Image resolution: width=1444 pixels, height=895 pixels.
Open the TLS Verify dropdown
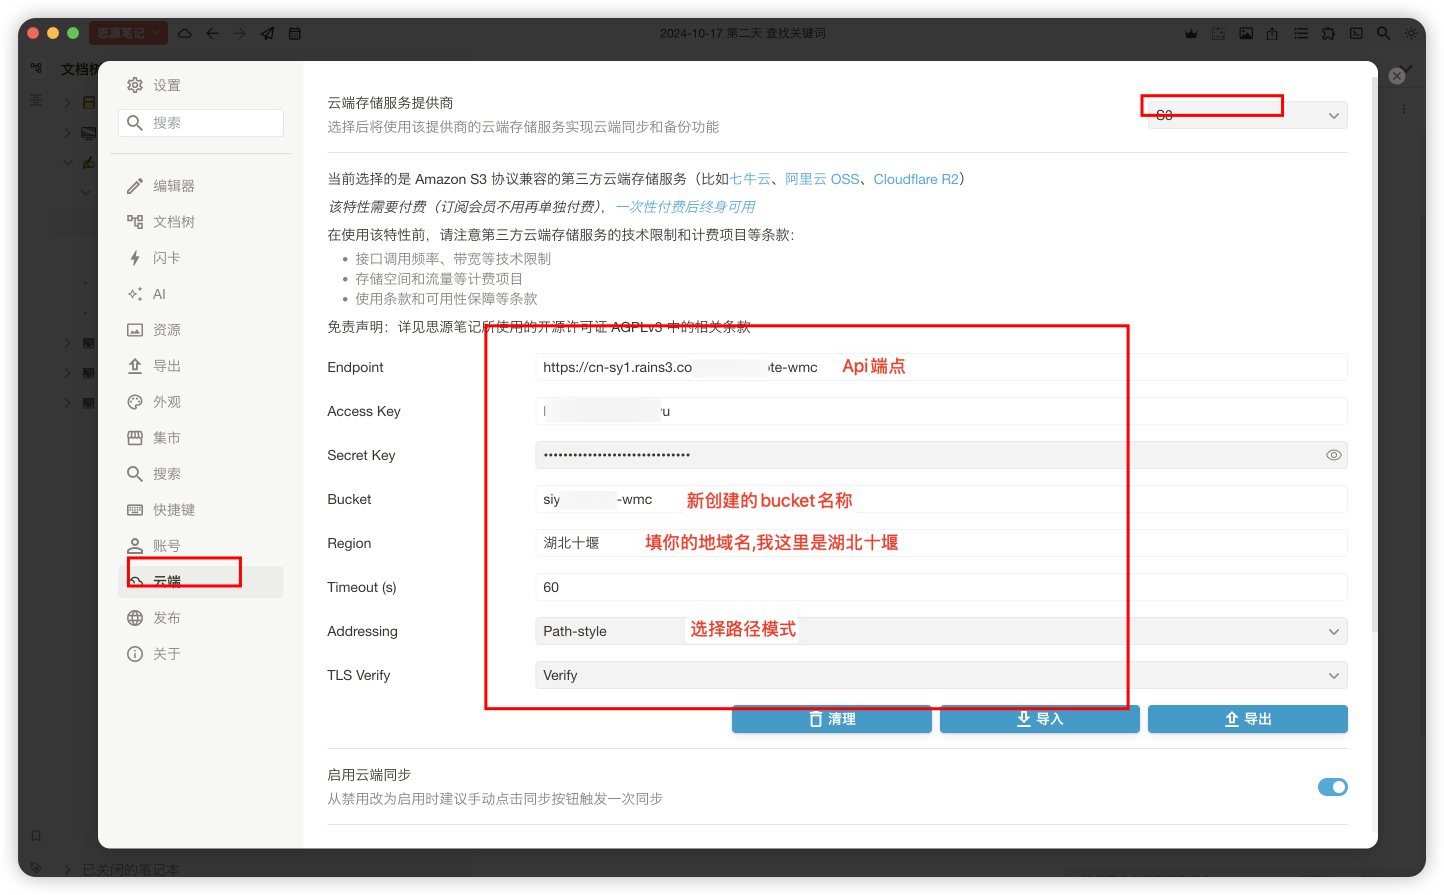click(x=941, y=675)
